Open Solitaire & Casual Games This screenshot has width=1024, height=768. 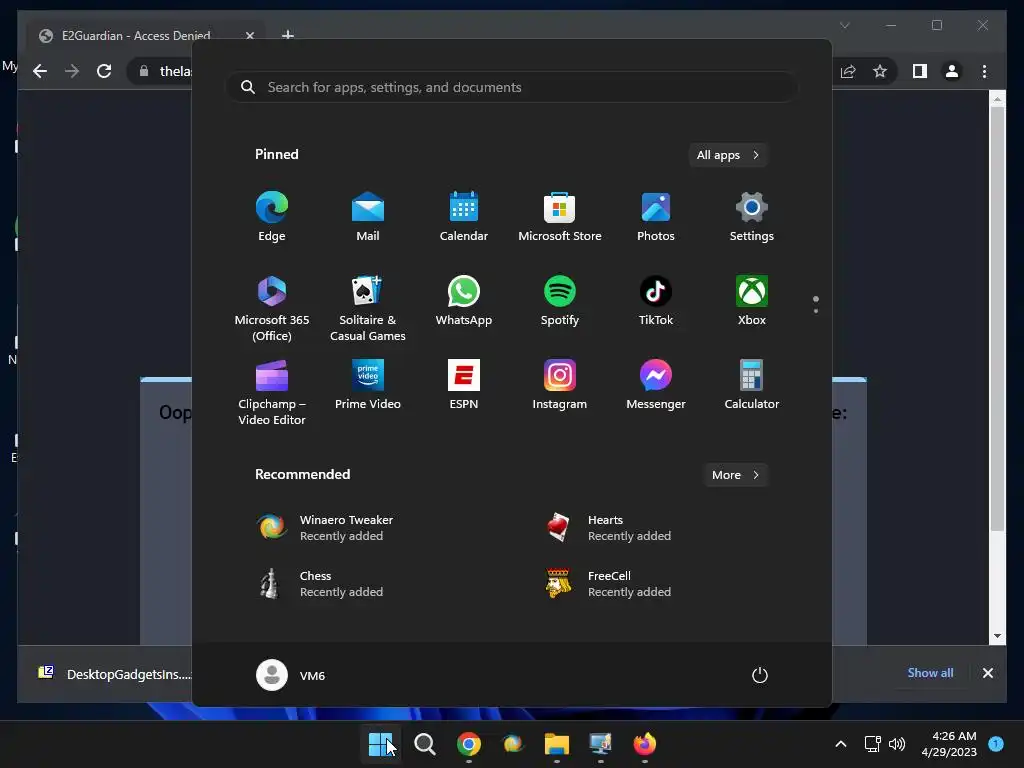tap(368, 308)
